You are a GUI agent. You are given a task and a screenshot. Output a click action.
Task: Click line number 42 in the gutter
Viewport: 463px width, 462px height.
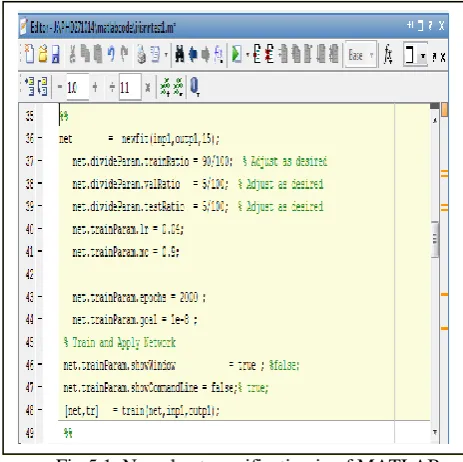point(30,274)
